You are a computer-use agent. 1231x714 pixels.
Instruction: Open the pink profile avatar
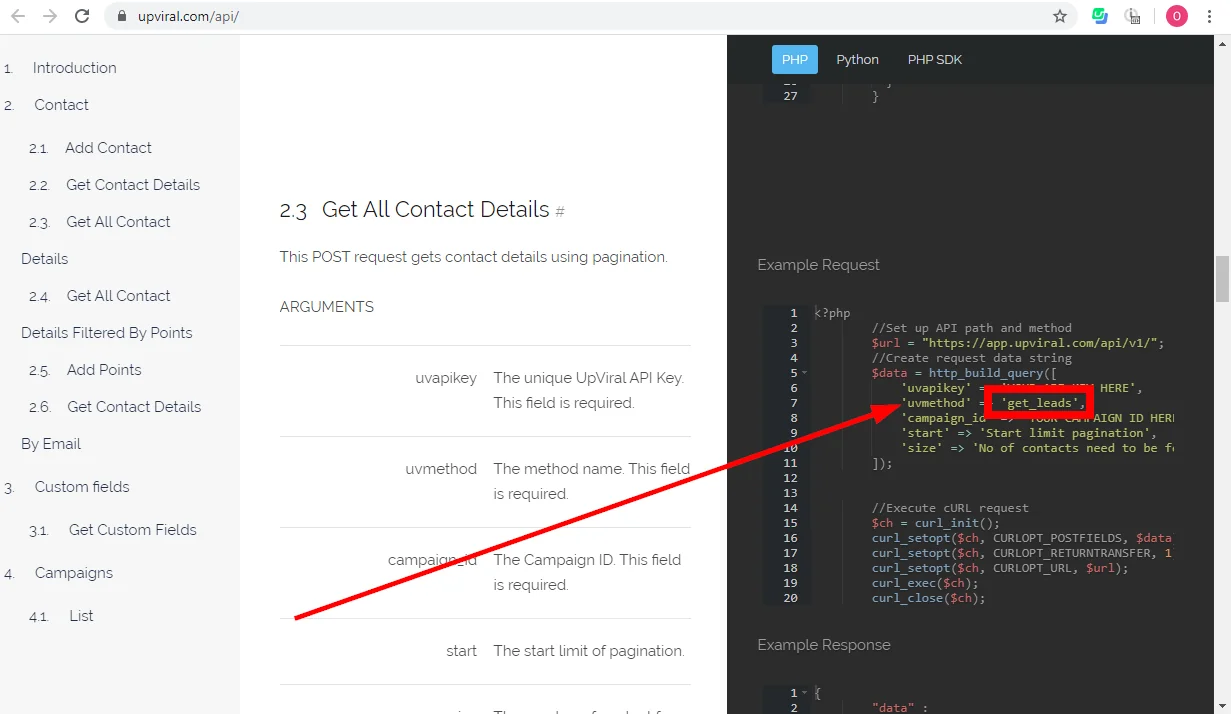(x=1176, y=16)
